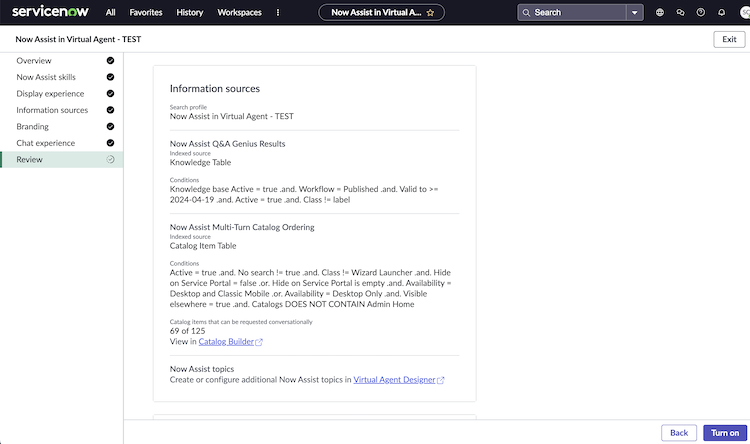Image resolution: width=750 pixels, height=444 pixels.
Task: Click the Knowledge Table text
Action: tap(200, 163)
